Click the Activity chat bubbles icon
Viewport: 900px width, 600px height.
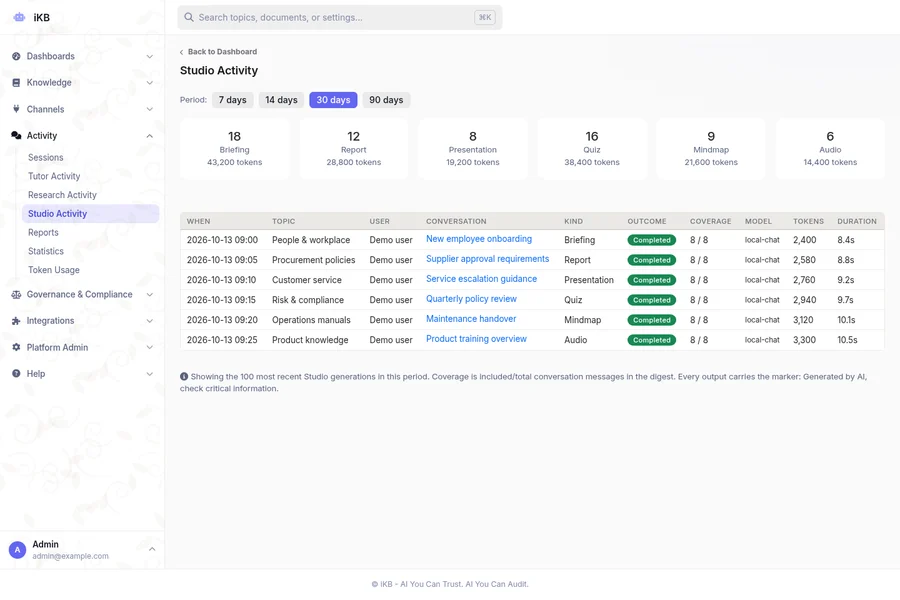(x=16, y=136)
